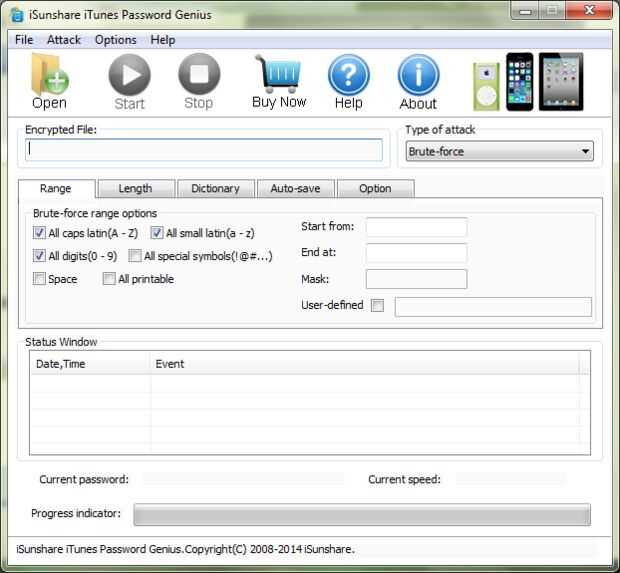Switch to the Dictionary tab
The width and height of the screenshot is (620, 573).
click(216, 189)
